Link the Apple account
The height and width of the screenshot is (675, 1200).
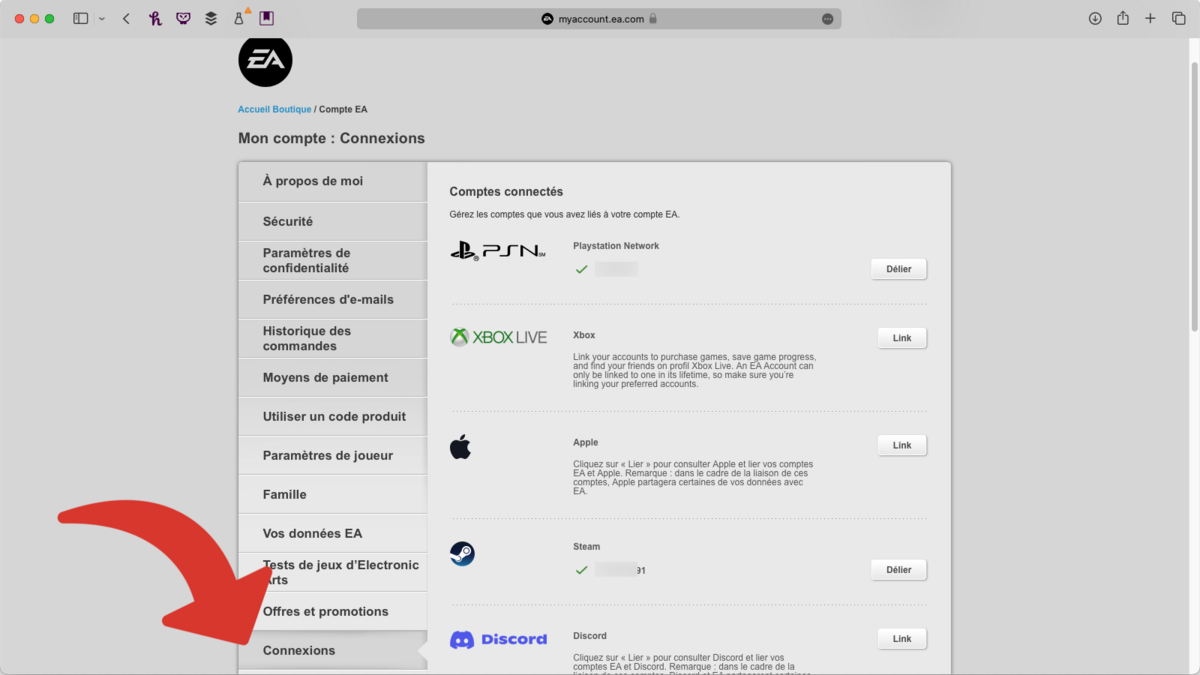pos(902,445)
